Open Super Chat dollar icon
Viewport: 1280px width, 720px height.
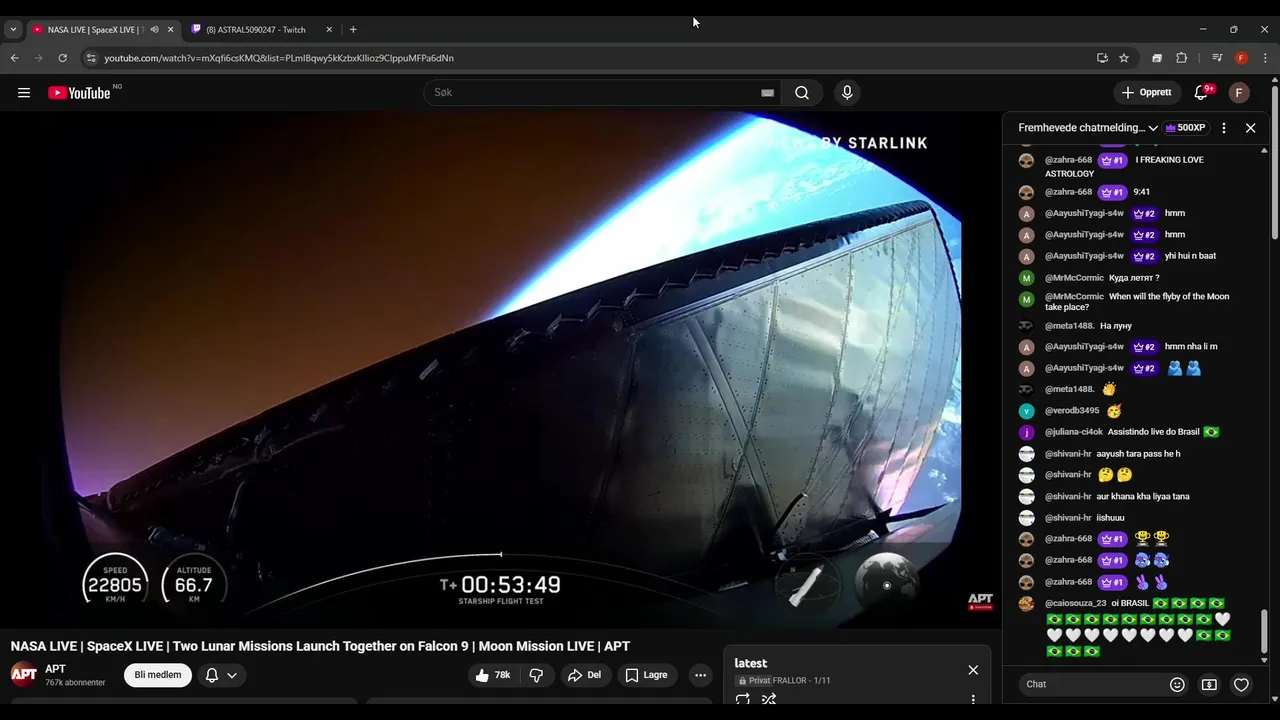pyautogui.click(x=1209, y=684)
